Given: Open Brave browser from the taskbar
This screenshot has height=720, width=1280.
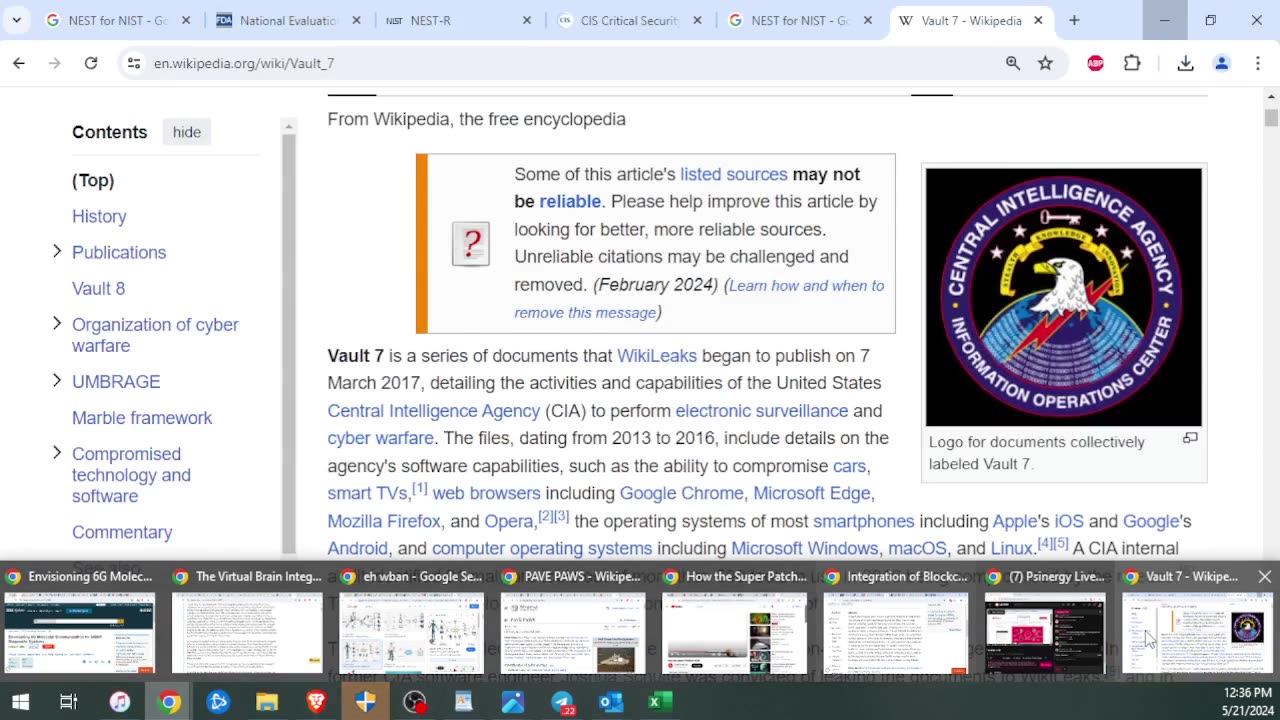Looking at the screenshot, I should tap(316, 702).
